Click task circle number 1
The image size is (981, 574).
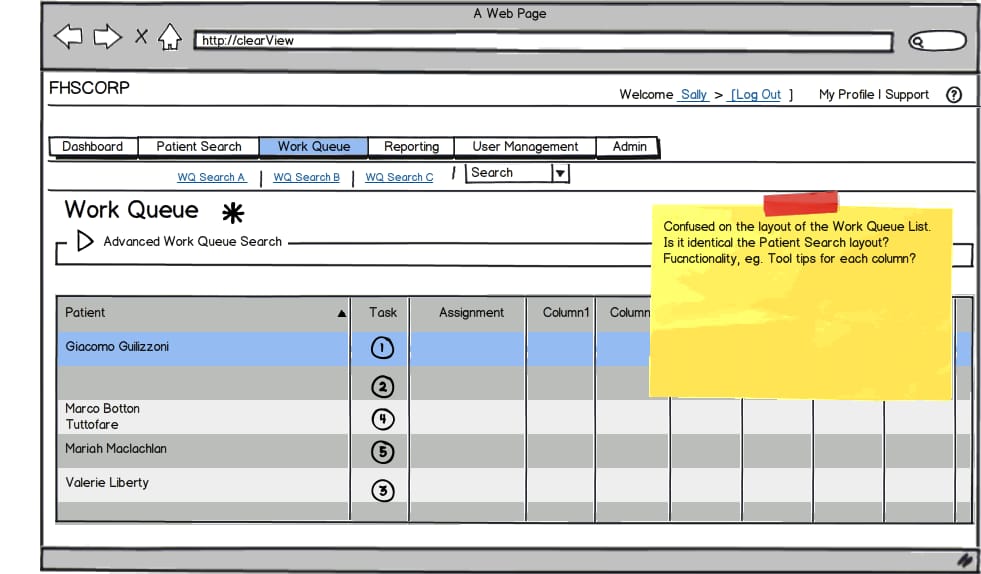[382, 348]
